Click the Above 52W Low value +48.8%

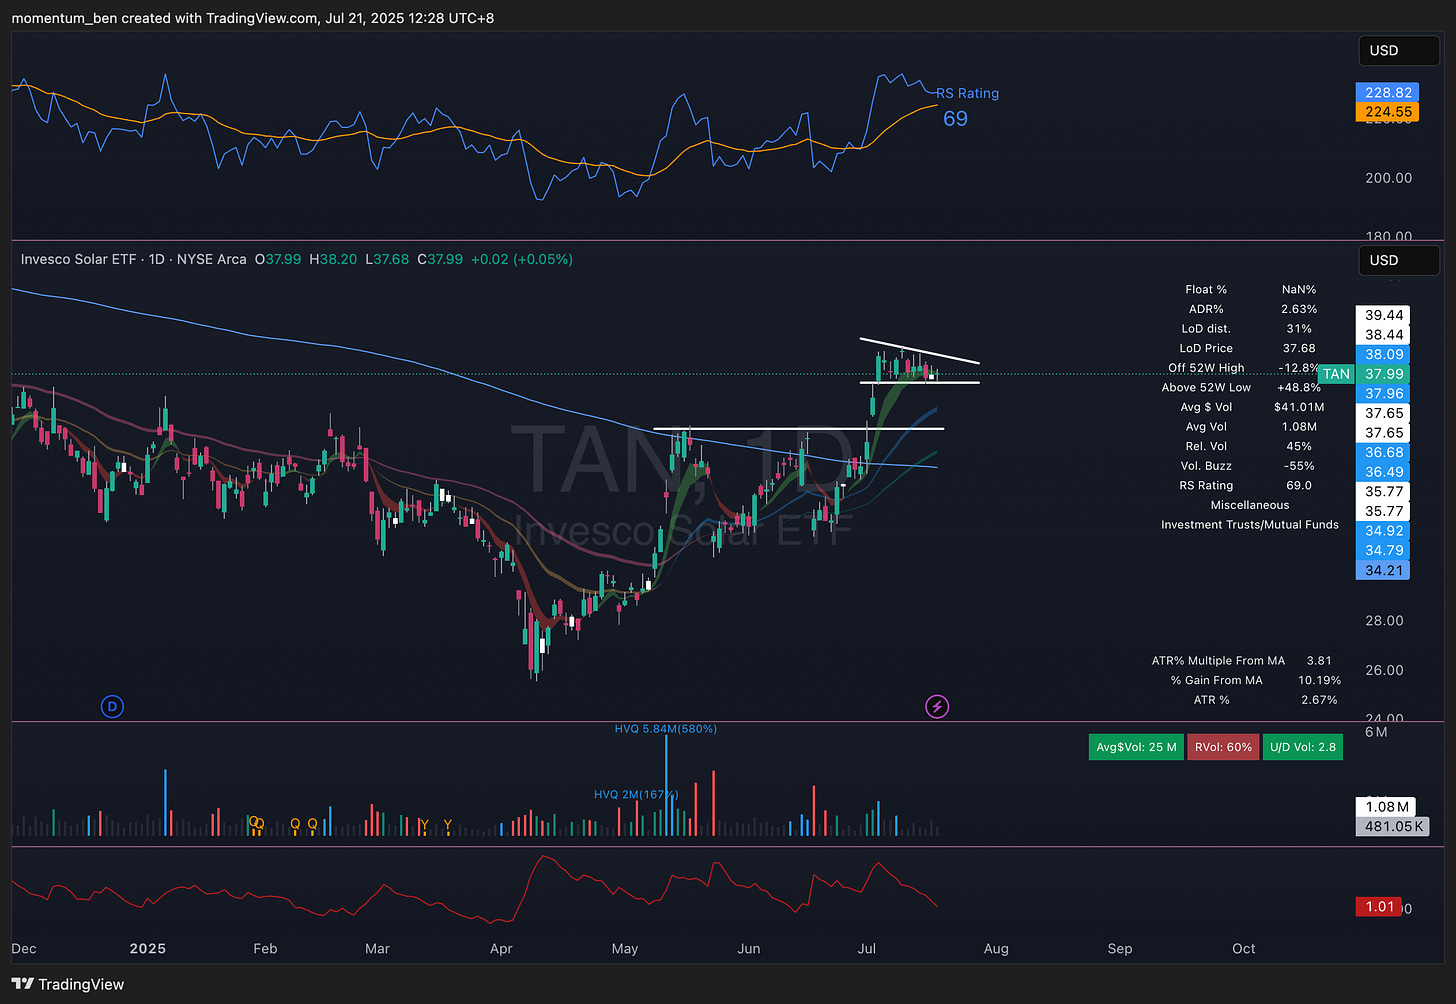pos(1299,387)
